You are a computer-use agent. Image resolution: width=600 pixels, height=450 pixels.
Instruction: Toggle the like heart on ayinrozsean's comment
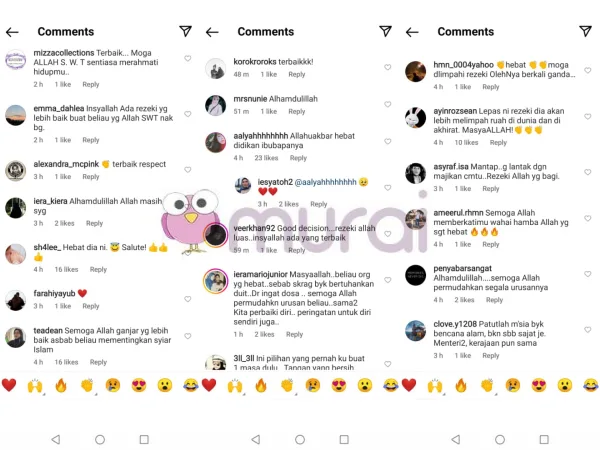588,116
